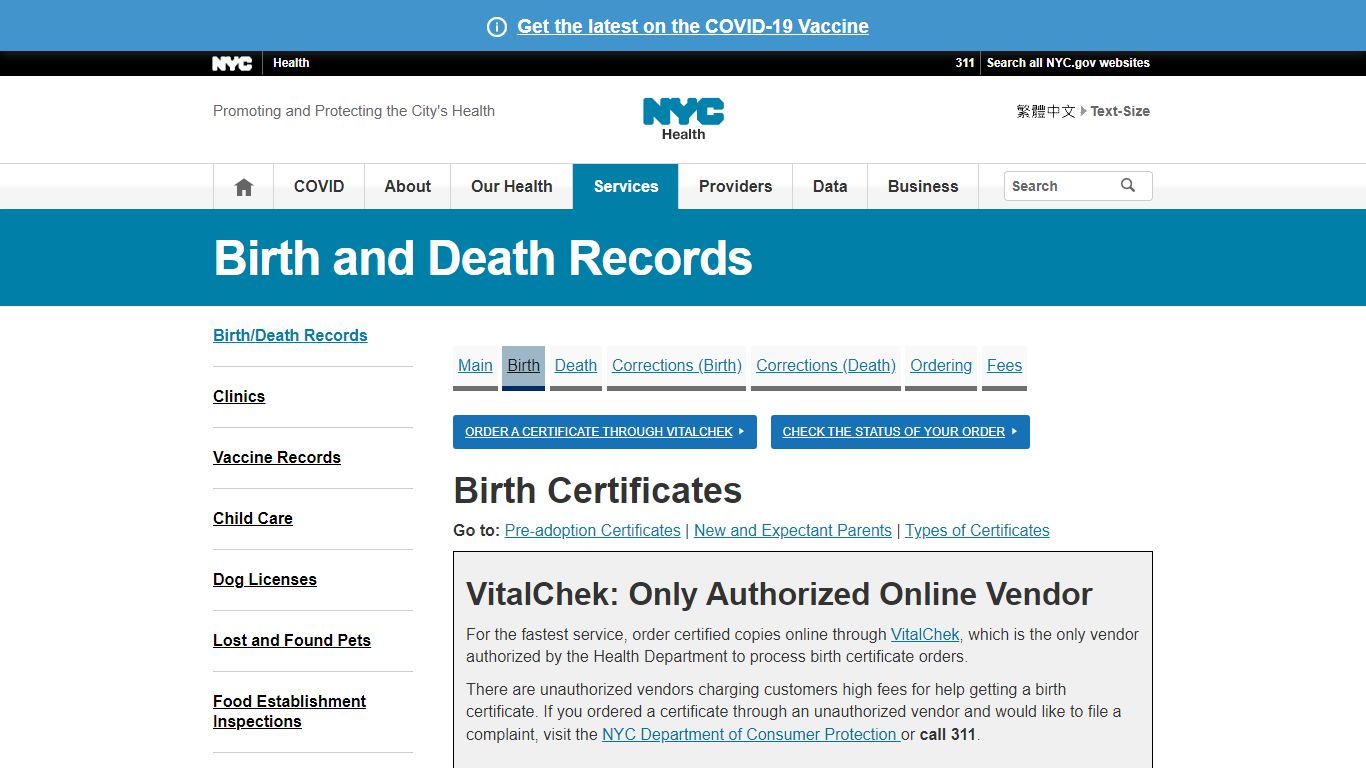Click the NYC Health center logo
This screenshot has width=1366, height=768.
click(683, 118)
